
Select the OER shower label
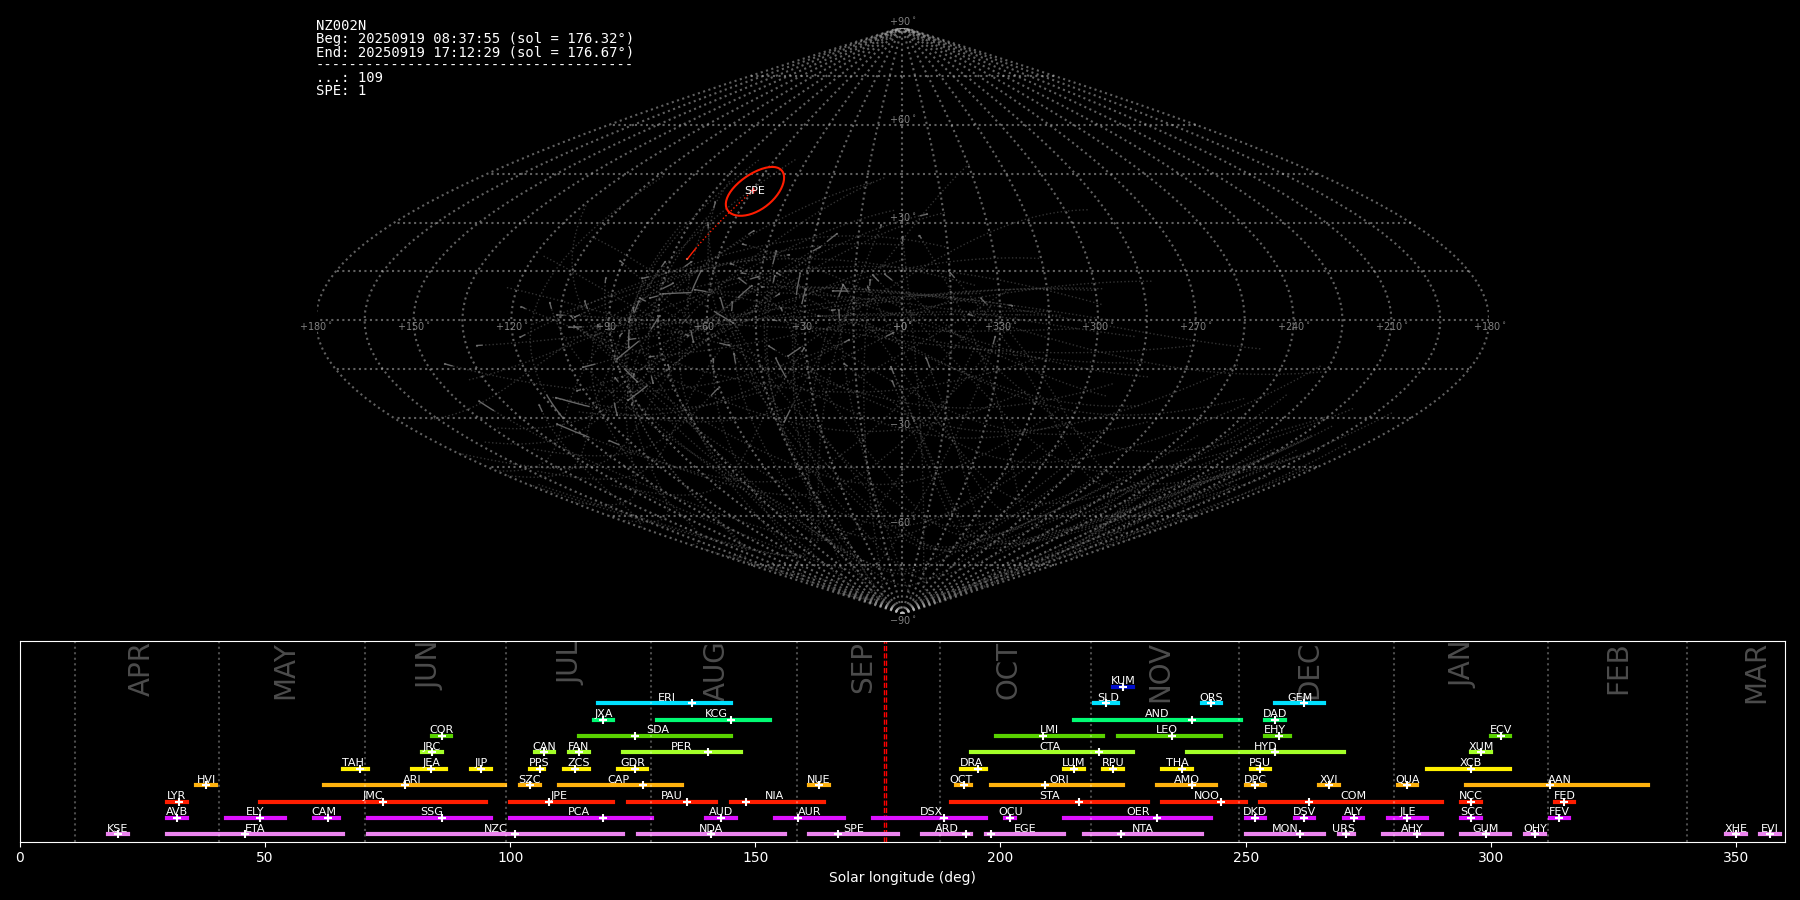click(x=1138, y=812)
